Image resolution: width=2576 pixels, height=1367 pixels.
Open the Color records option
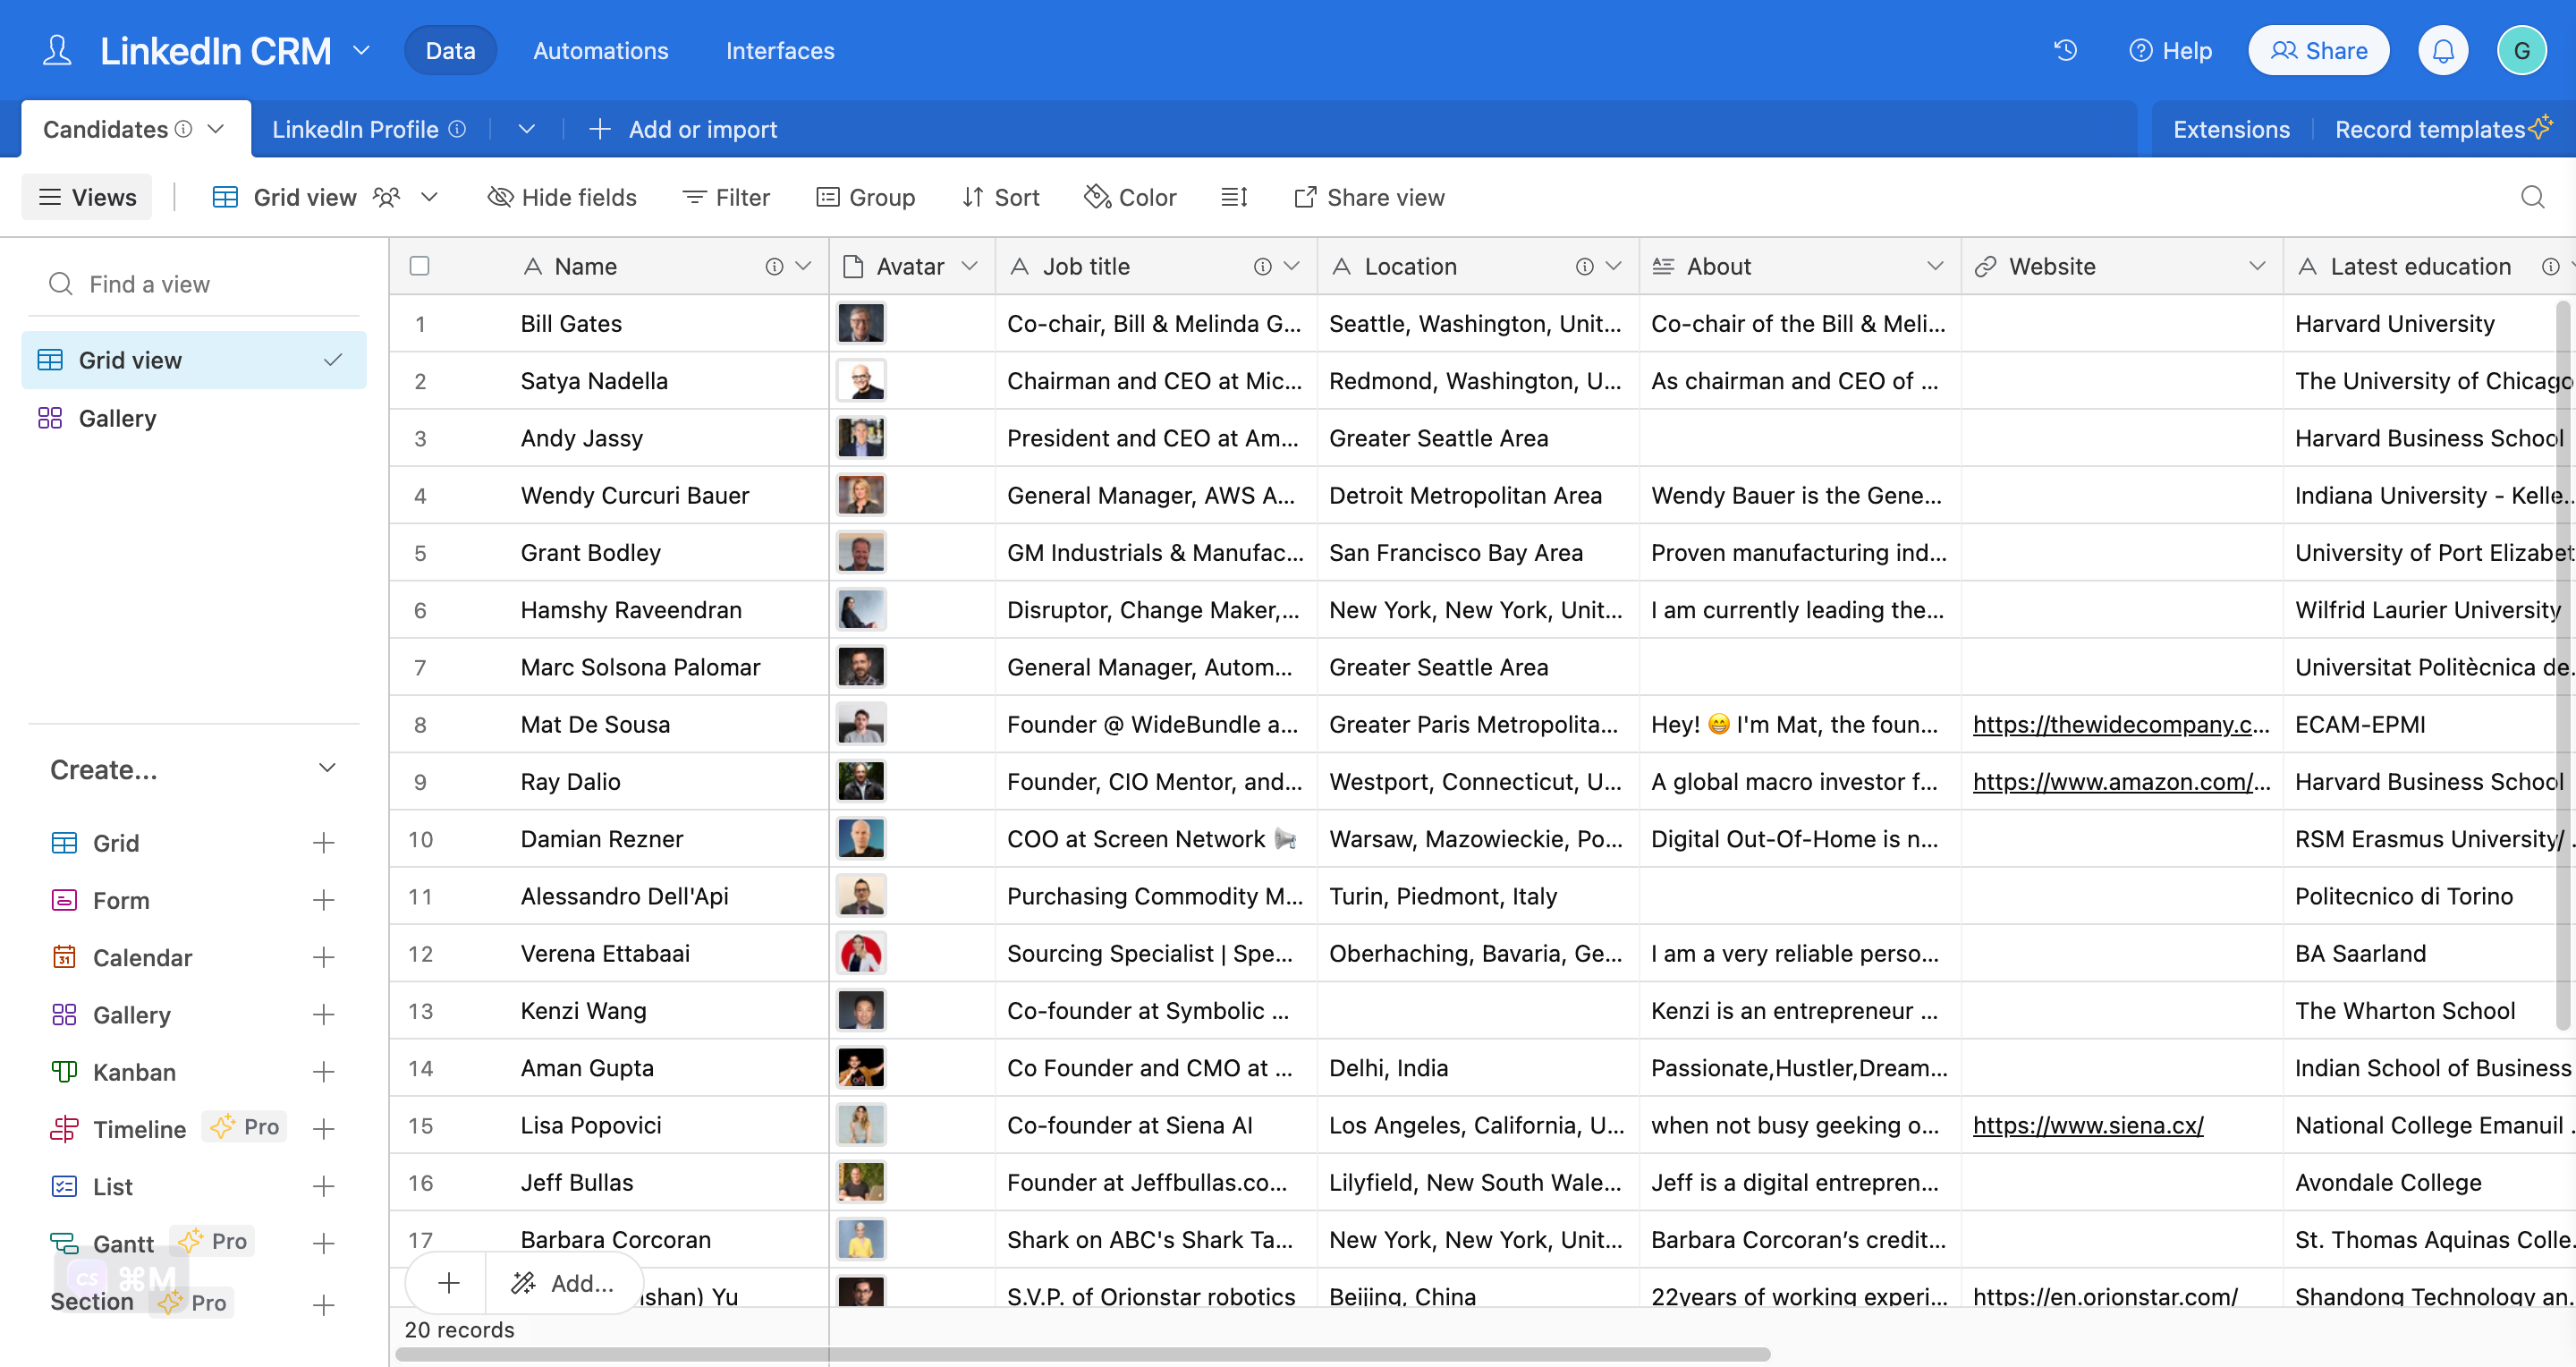click(1131, 197)
